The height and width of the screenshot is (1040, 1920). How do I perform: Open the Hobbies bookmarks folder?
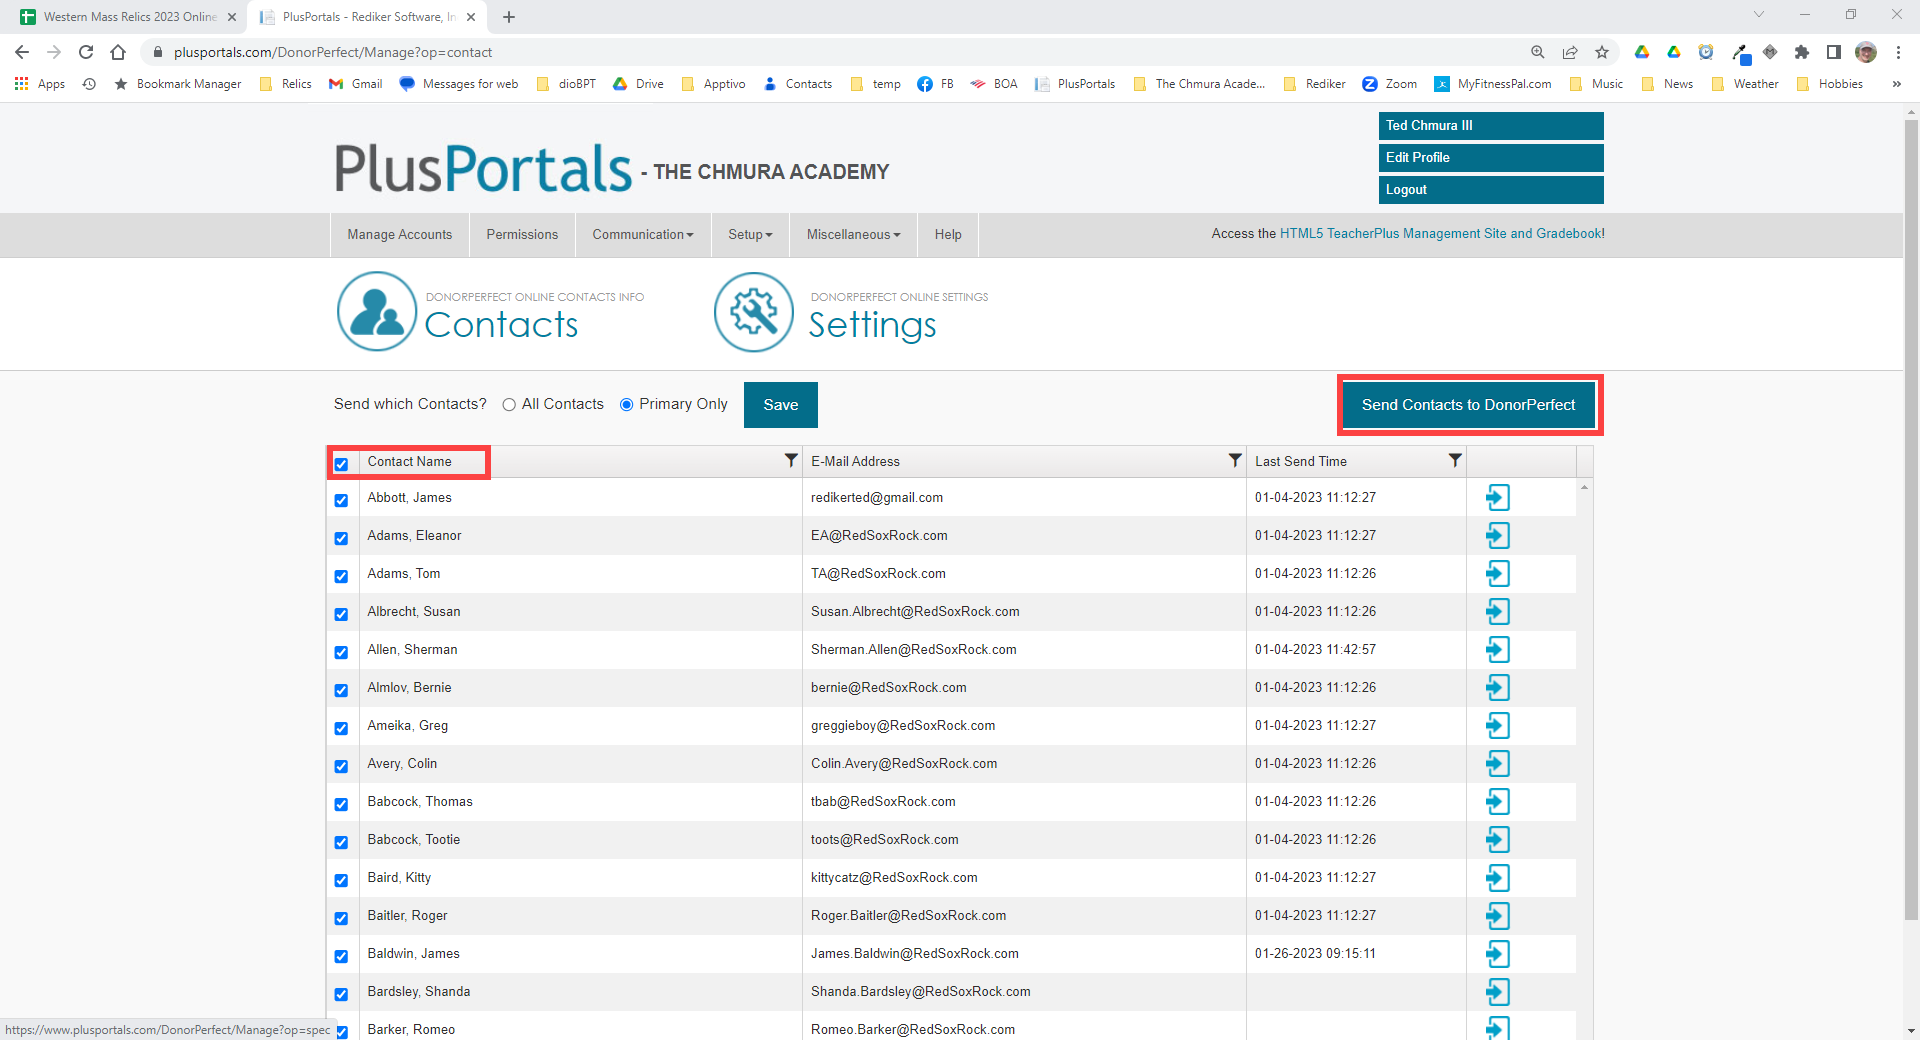click(x=1830, y=84)
